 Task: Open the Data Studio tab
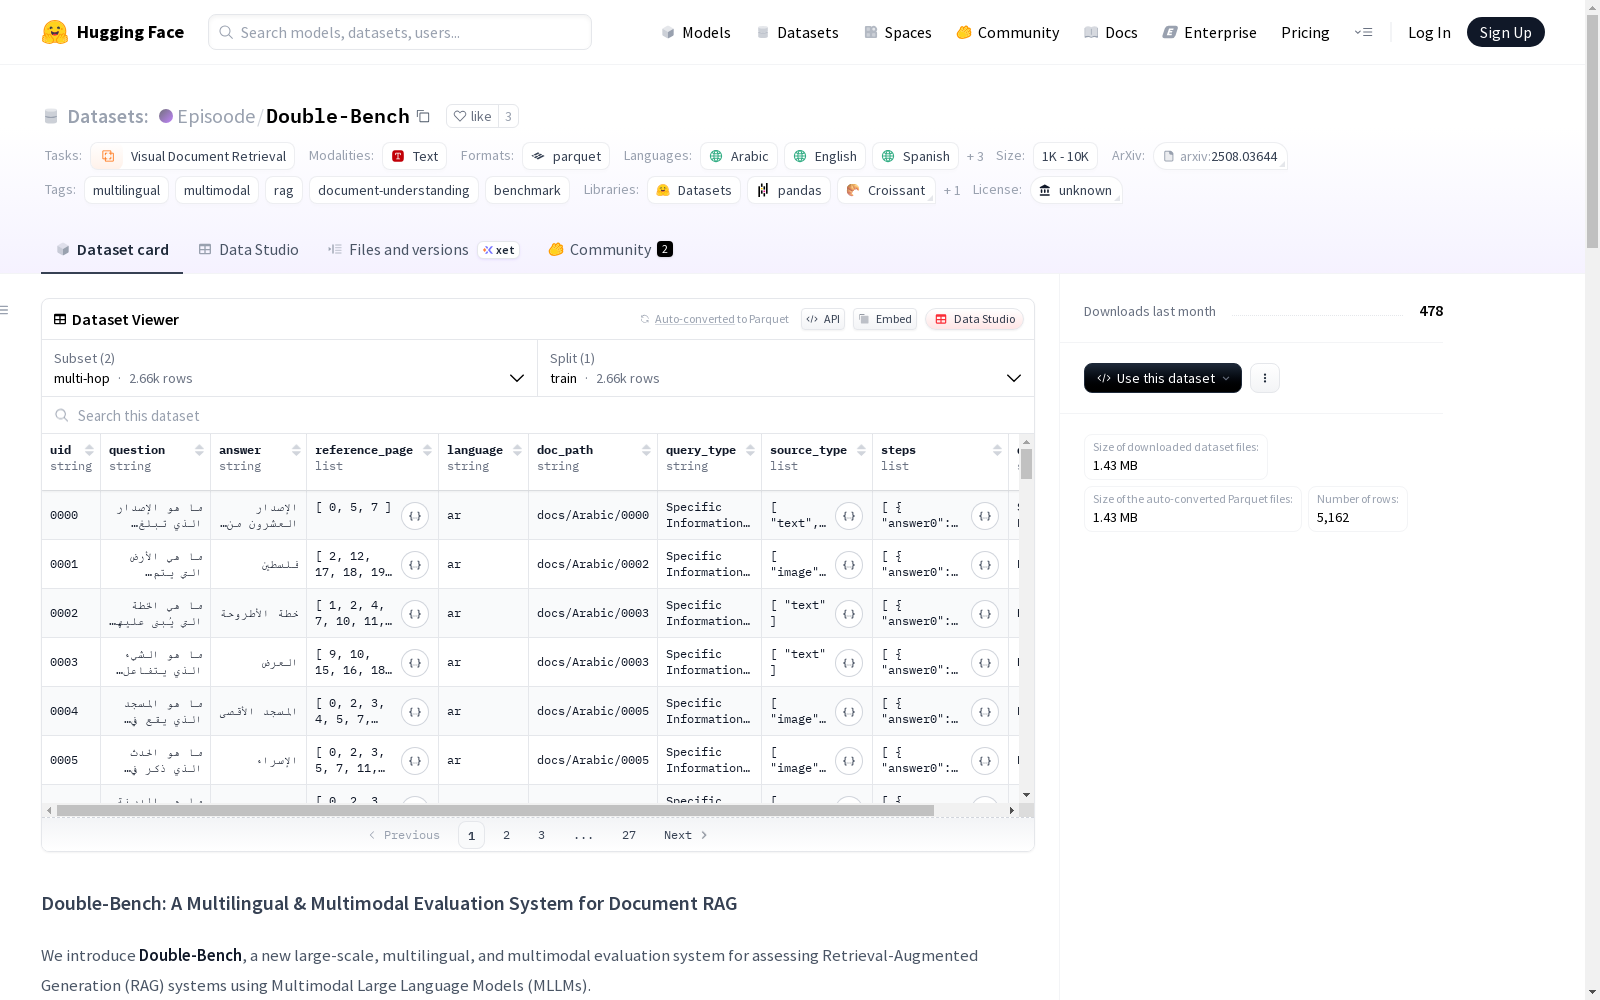(249, 250)
